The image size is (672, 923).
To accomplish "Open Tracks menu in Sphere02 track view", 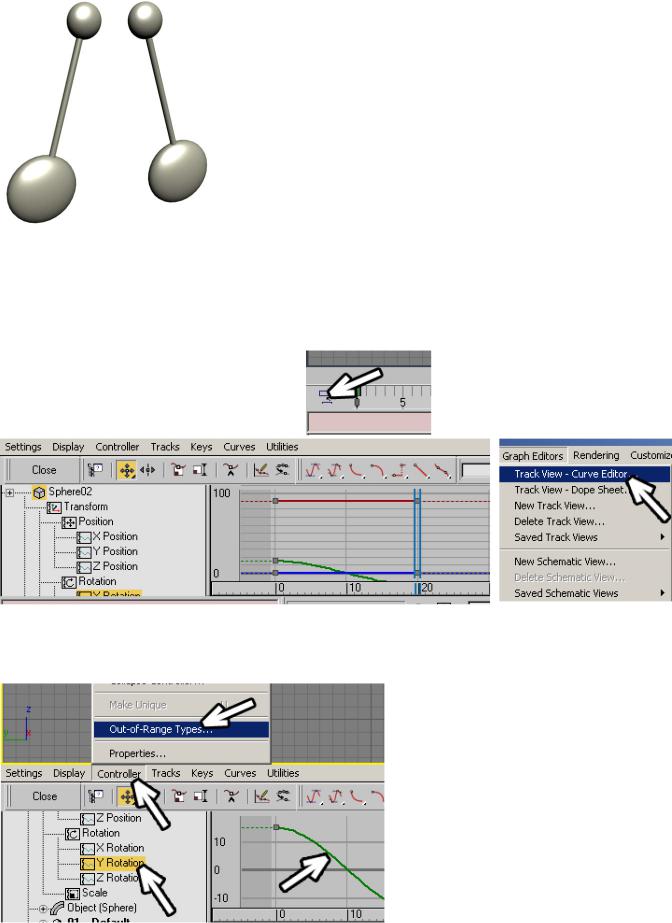I will (165, 447).
